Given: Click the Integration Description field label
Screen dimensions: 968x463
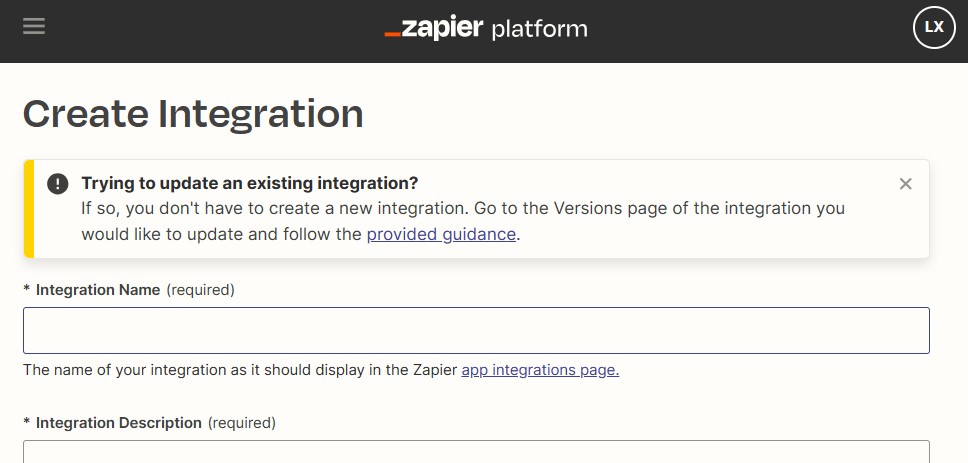Looking at the screenshot, I should click(x=118, y=423).
